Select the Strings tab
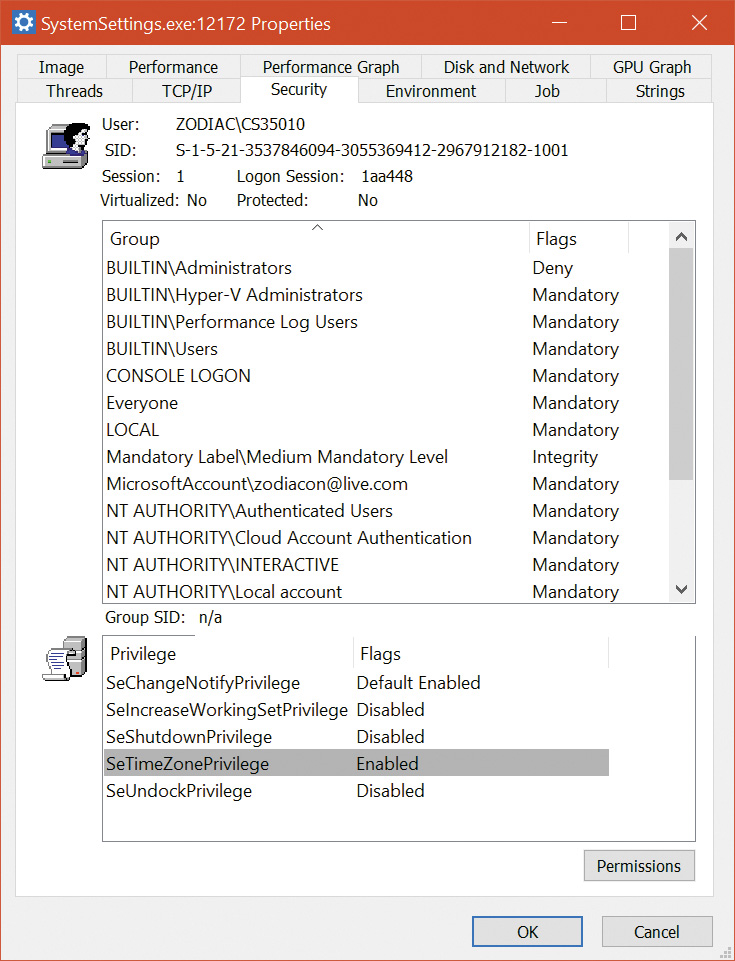 pos(660,91)
